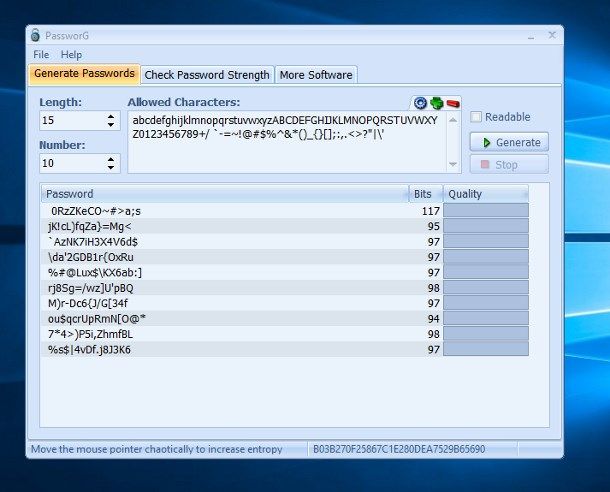Sort by the Quality column header
The width and height of the screenshot is (610, 492).
coord(486,194)
